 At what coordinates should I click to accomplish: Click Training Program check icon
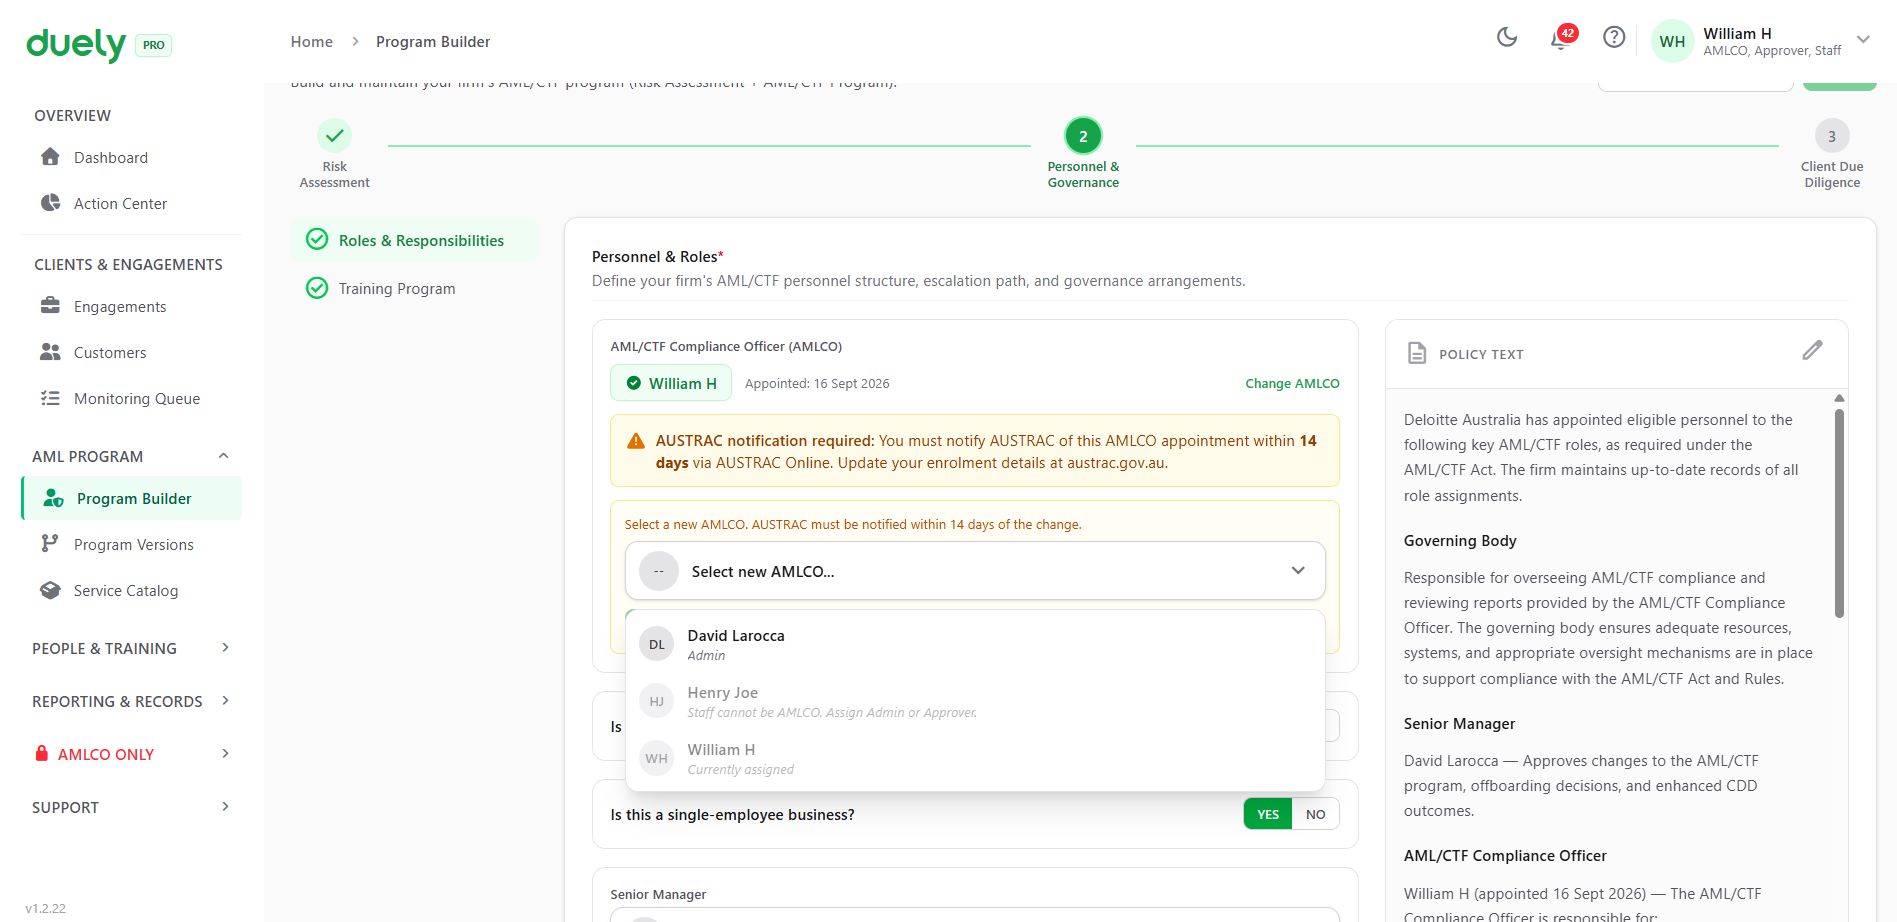317,288
